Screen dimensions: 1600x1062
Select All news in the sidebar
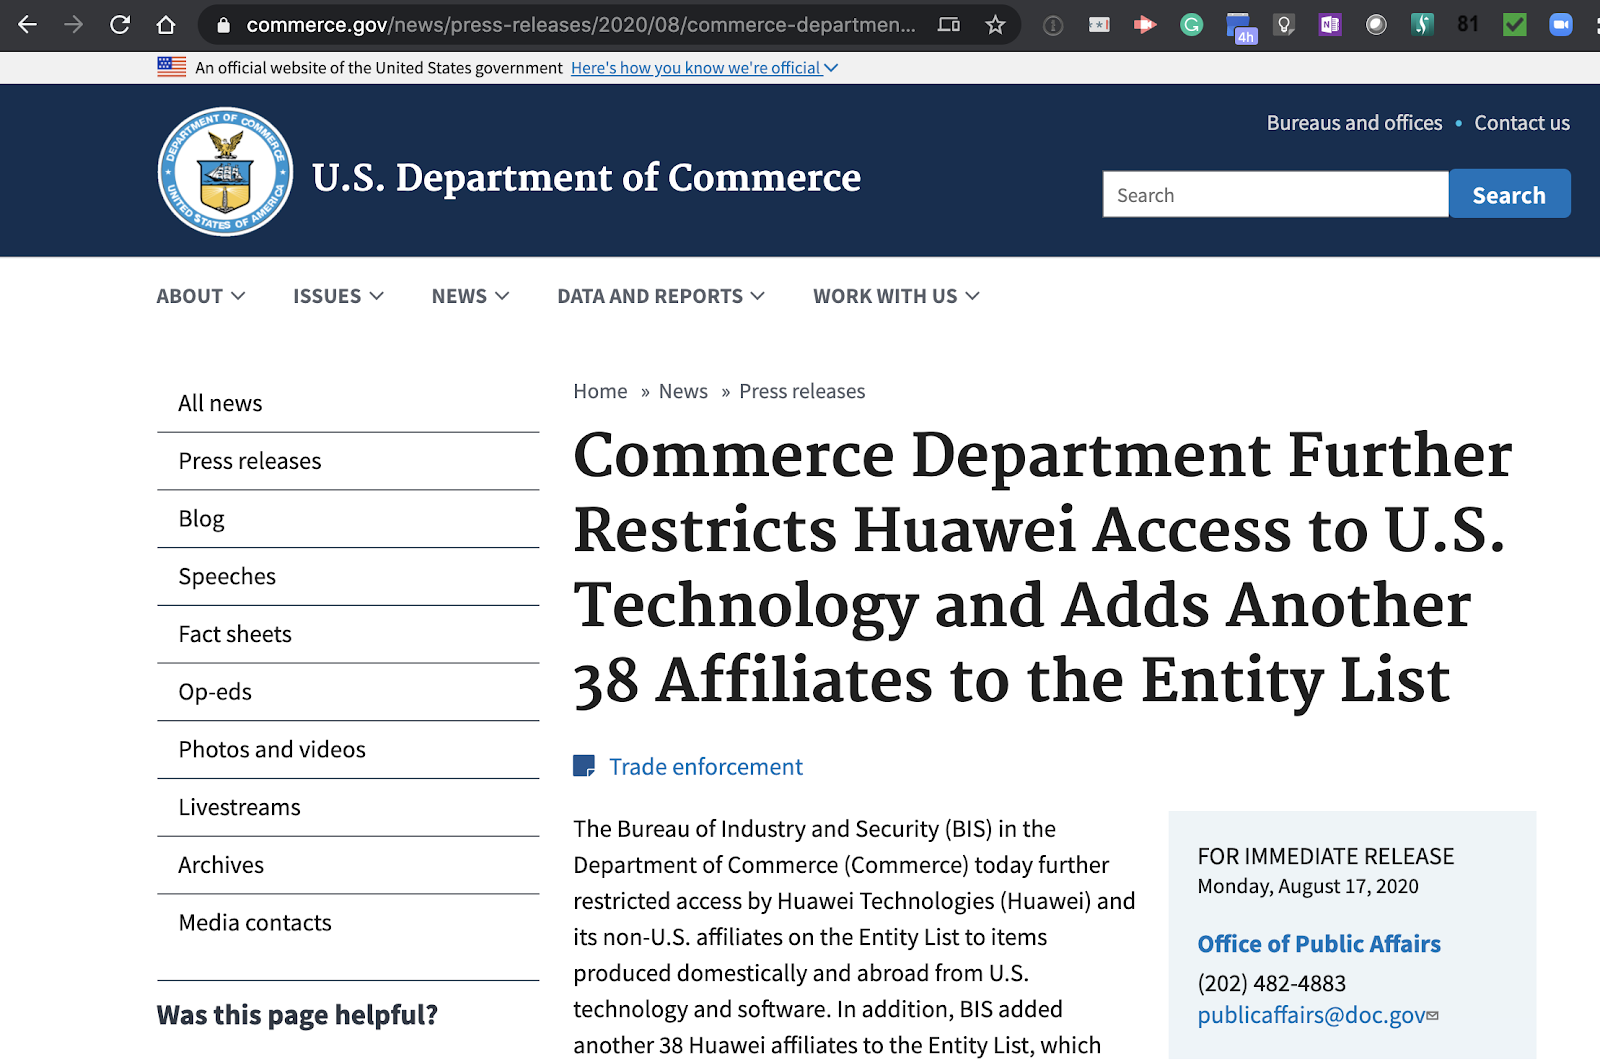point(348,403)
